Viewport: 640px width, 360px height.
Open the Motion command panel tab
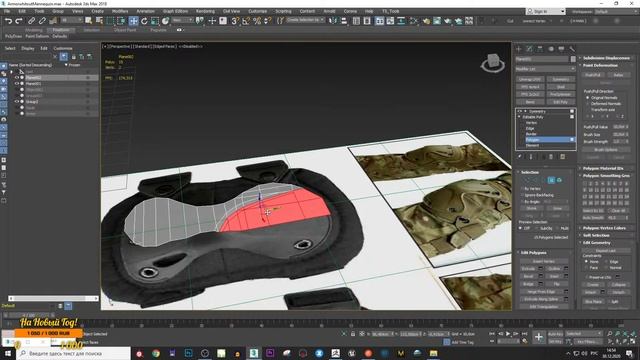point(551,49)
